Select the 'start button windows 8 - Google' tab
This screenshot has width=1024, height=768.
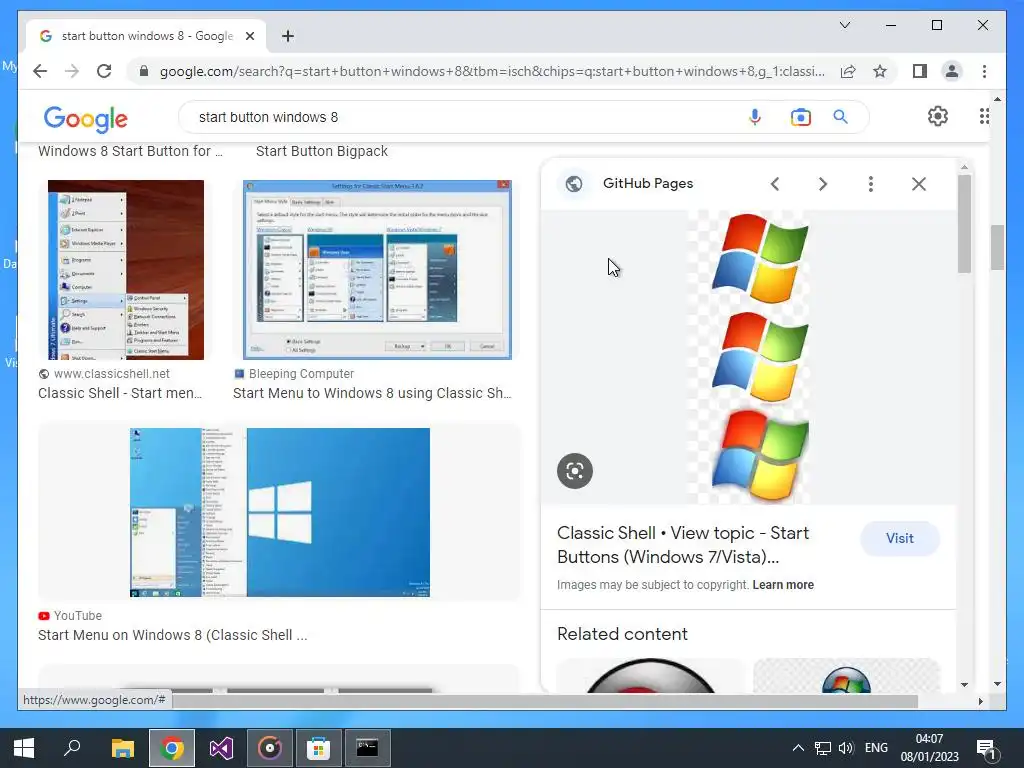point(146,36)
